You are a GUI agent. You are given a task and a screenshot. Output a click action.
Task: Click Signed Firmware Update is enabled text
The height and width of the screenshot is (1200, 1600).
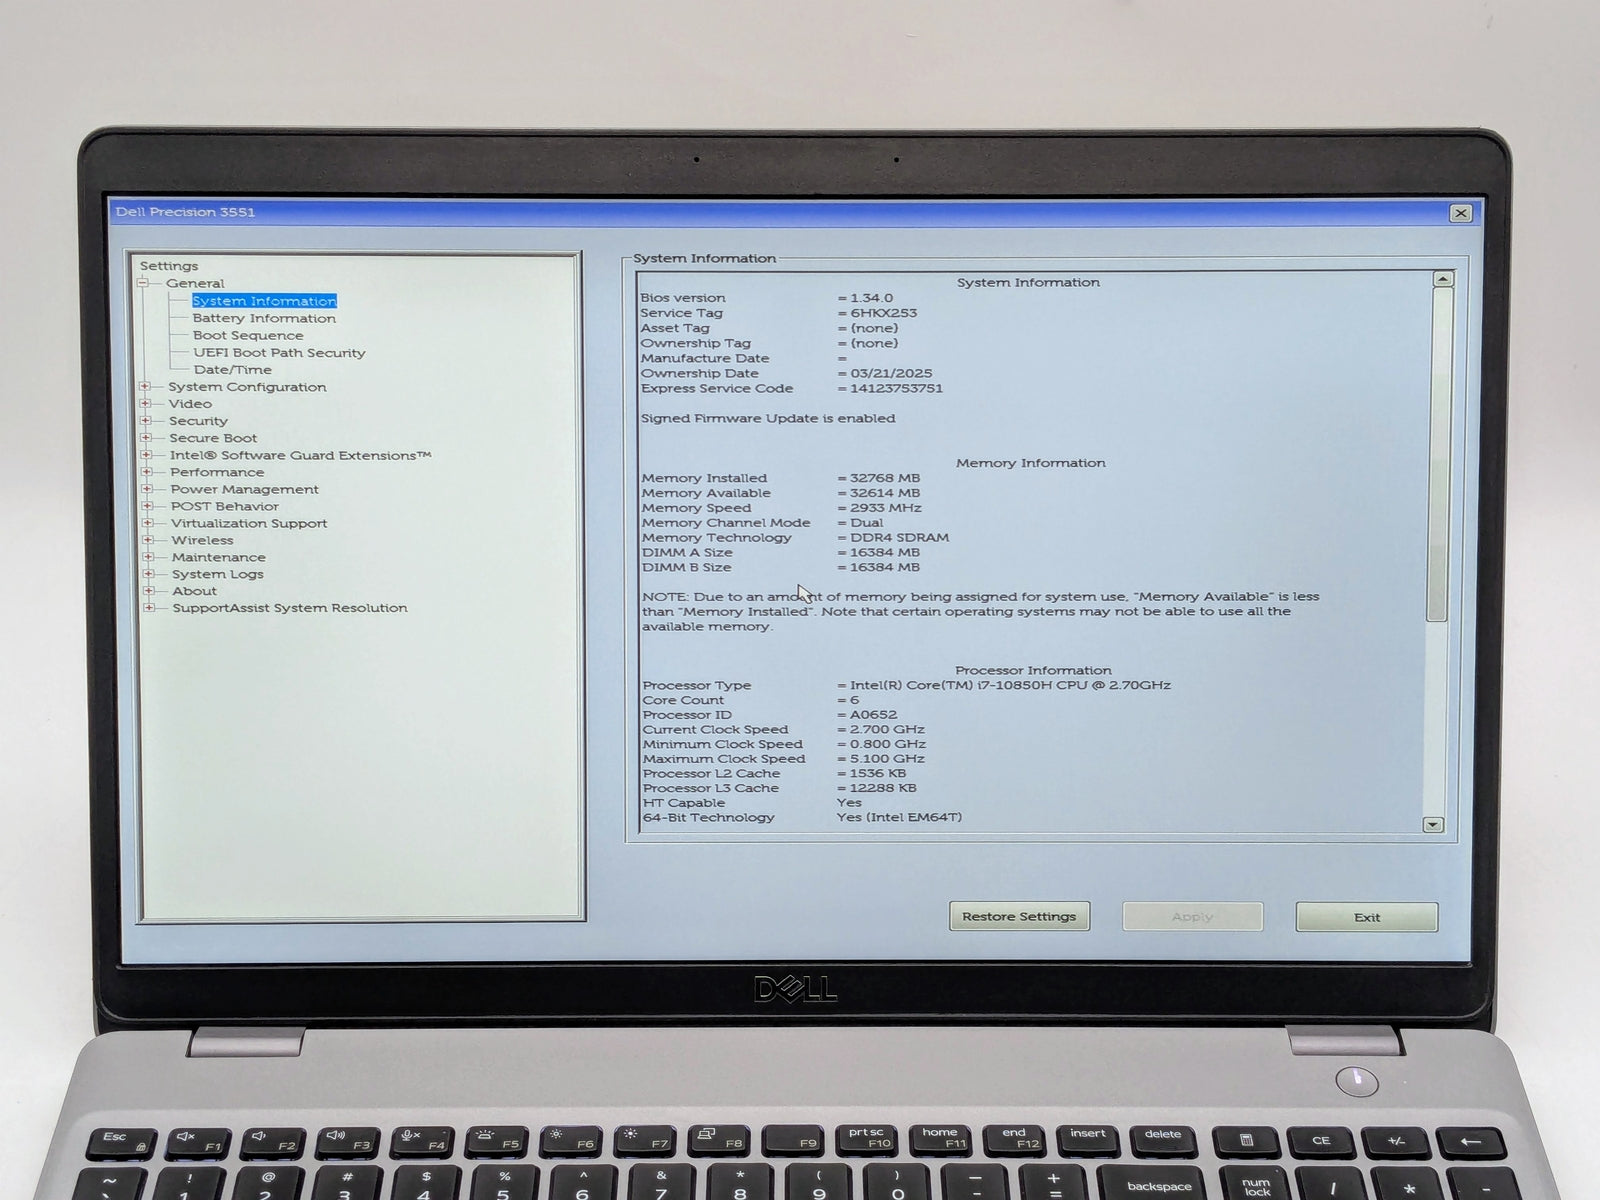(768, 418)
